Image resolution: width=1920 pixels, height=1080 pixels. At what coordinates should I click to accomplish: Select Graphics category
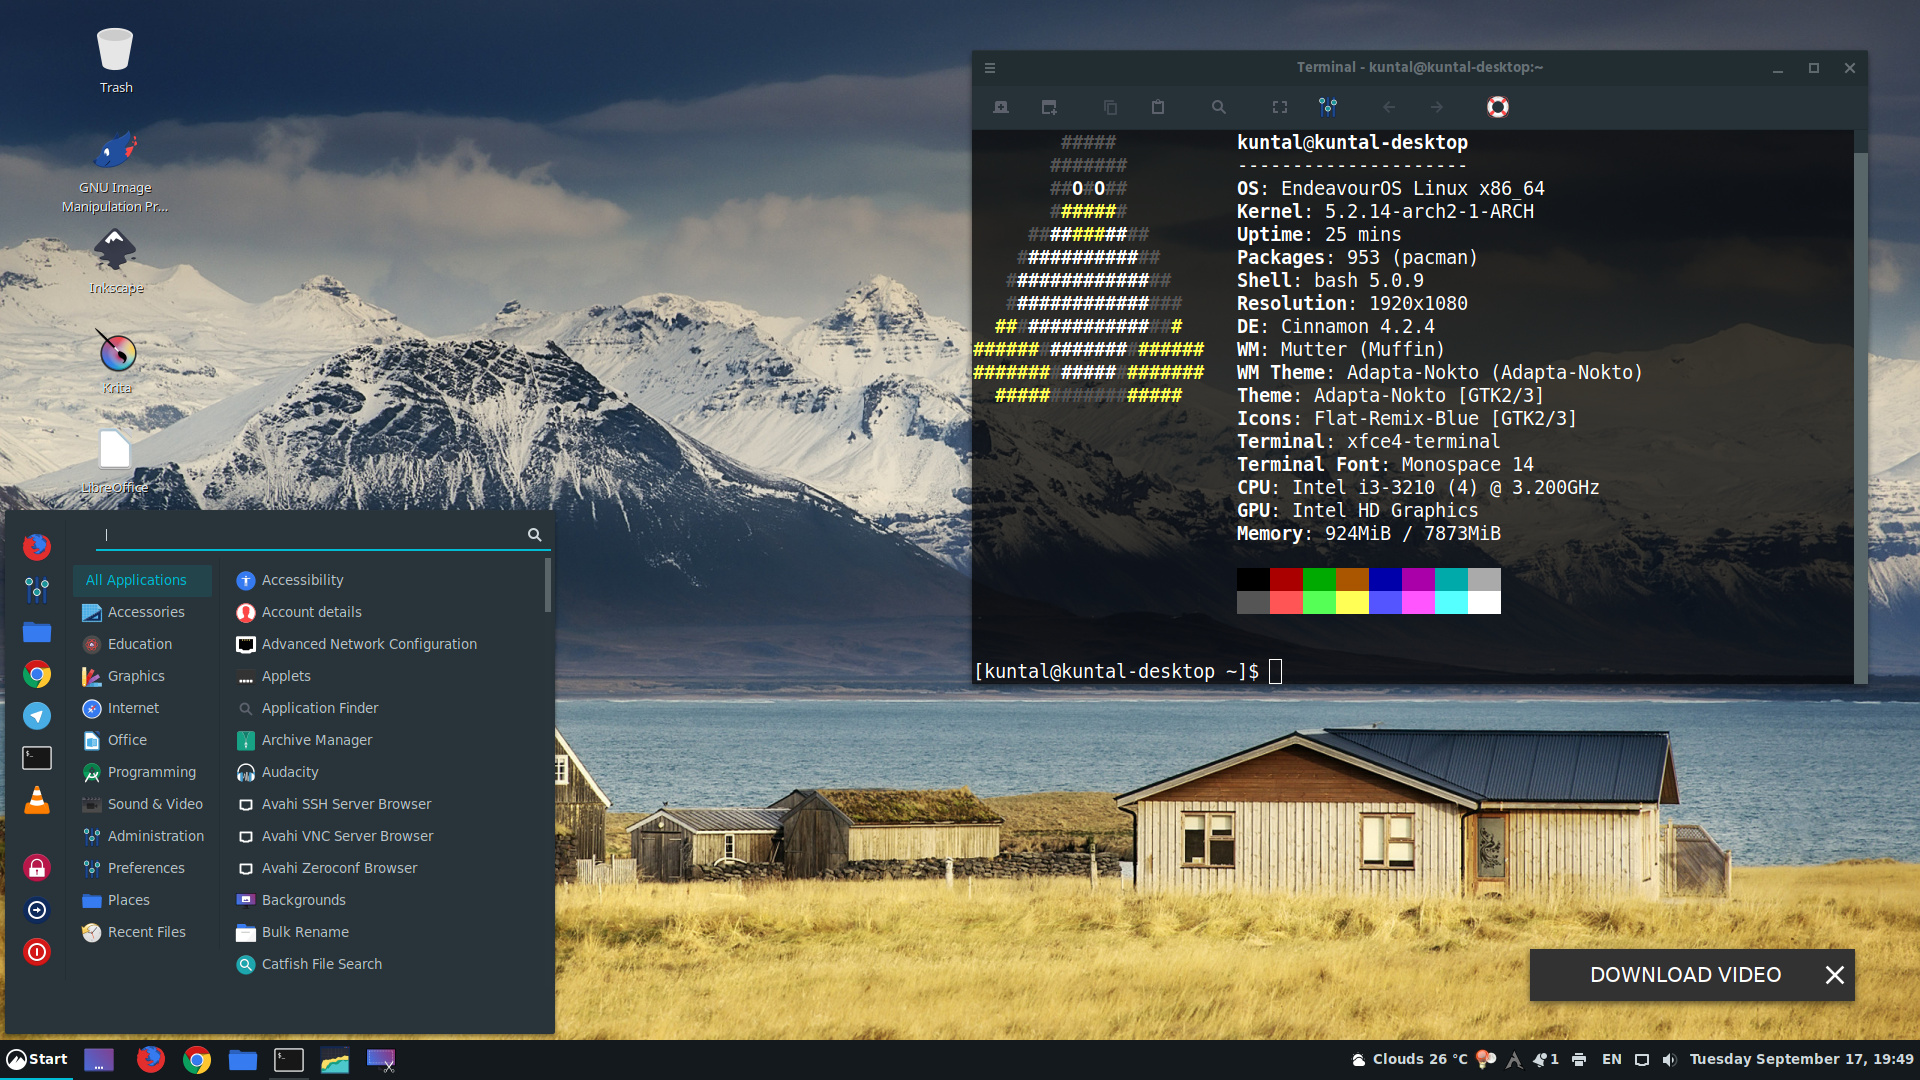point(142,676)
